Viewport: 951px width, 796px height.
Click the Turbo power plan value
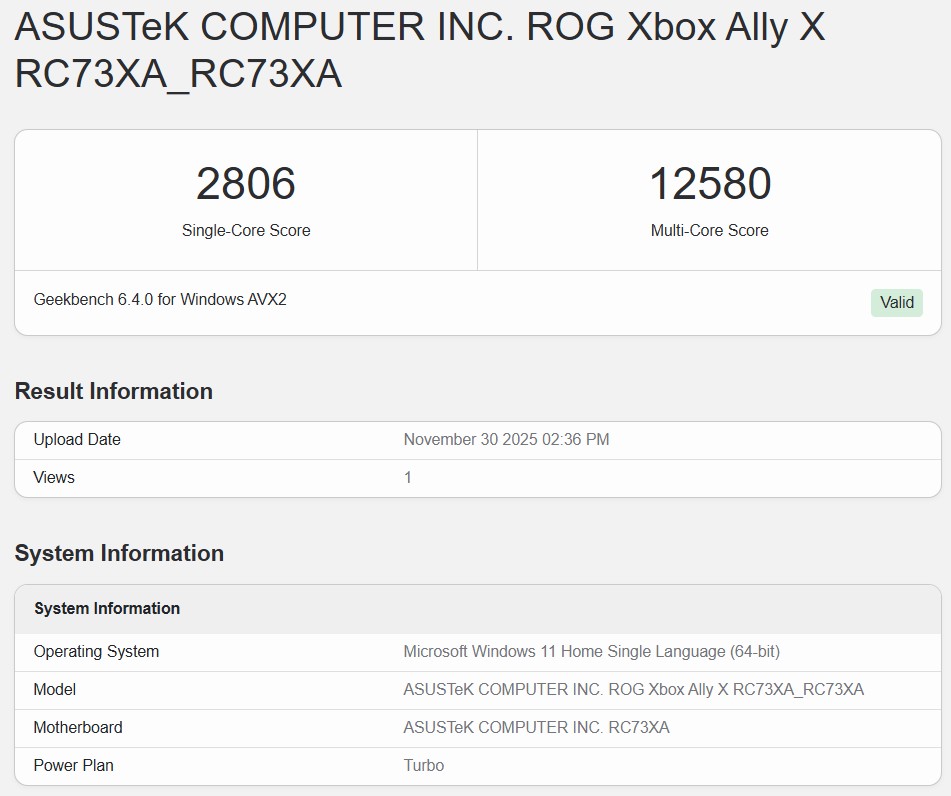(423, 765)
